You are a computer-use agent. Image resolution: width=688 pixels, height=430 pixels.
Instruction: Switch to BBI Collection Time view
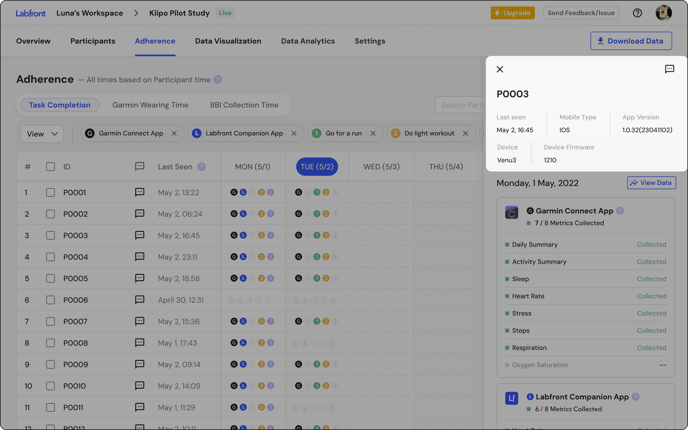click(x=244, y=105)
